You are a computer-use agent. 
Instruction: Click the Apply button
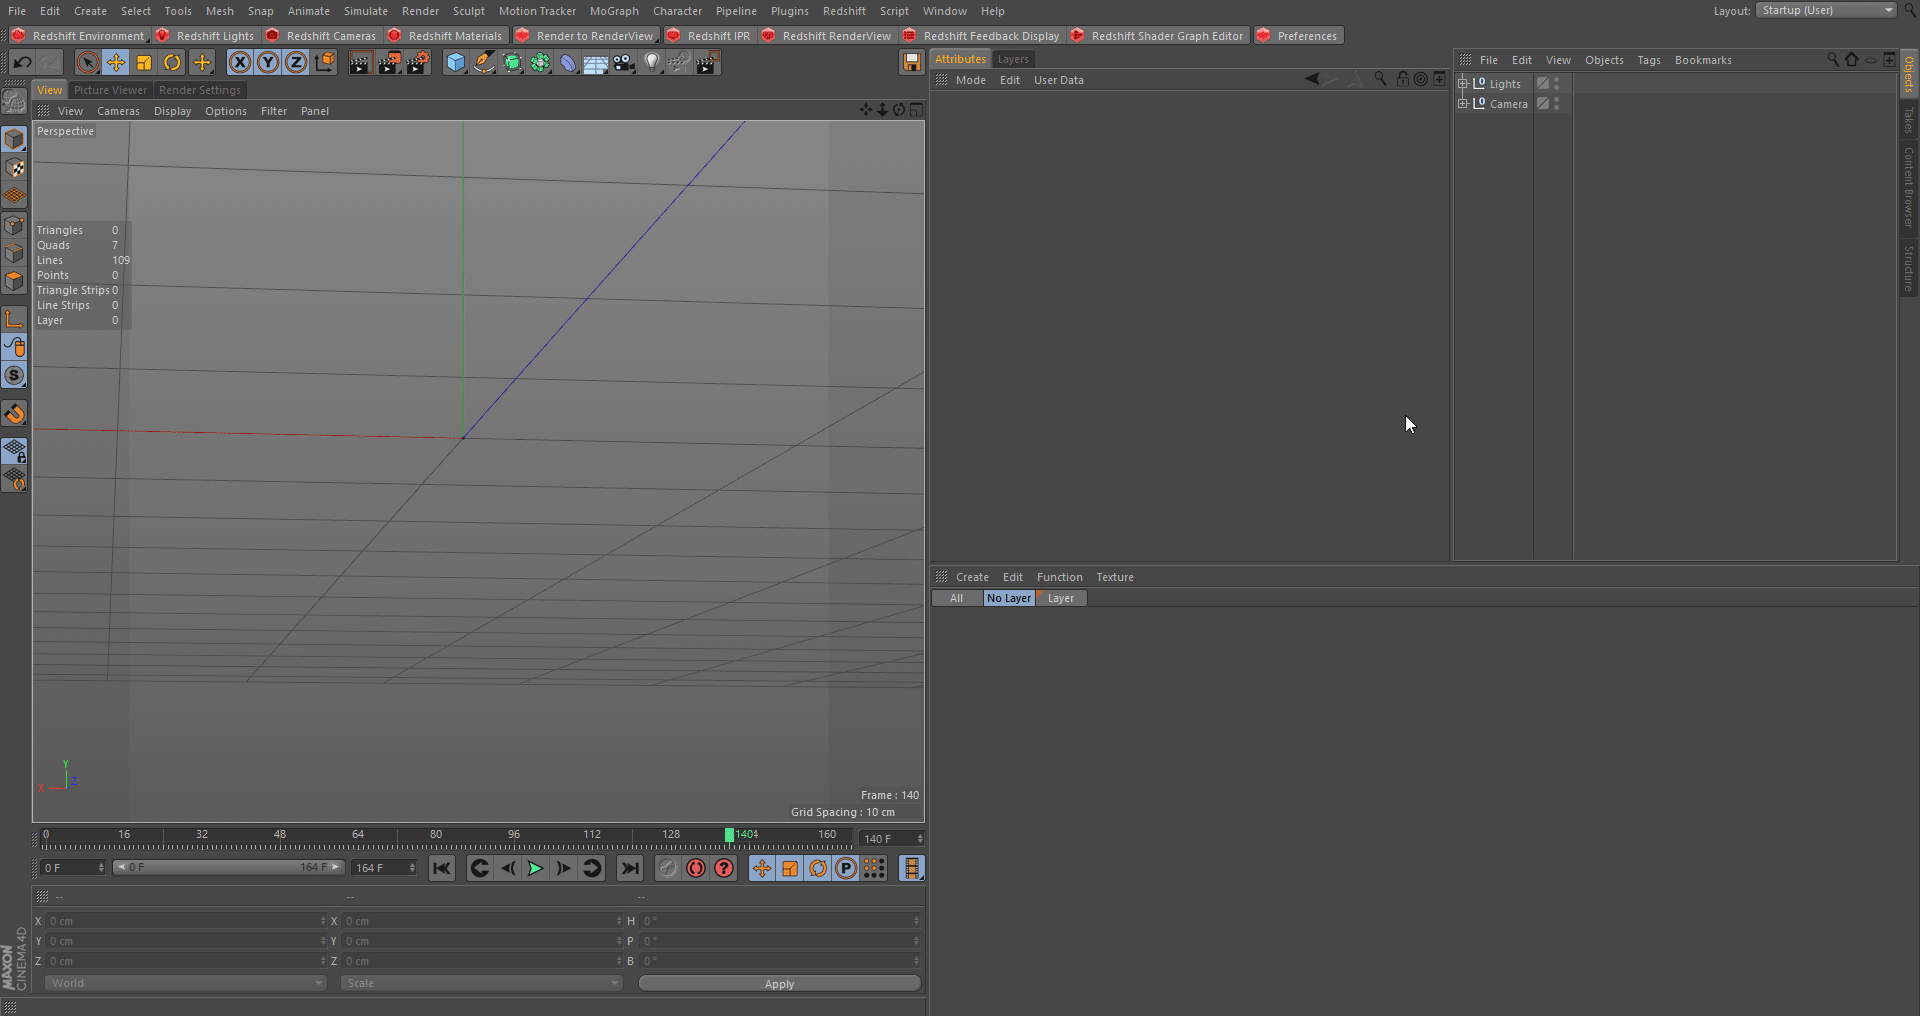(x=779, y=984)
